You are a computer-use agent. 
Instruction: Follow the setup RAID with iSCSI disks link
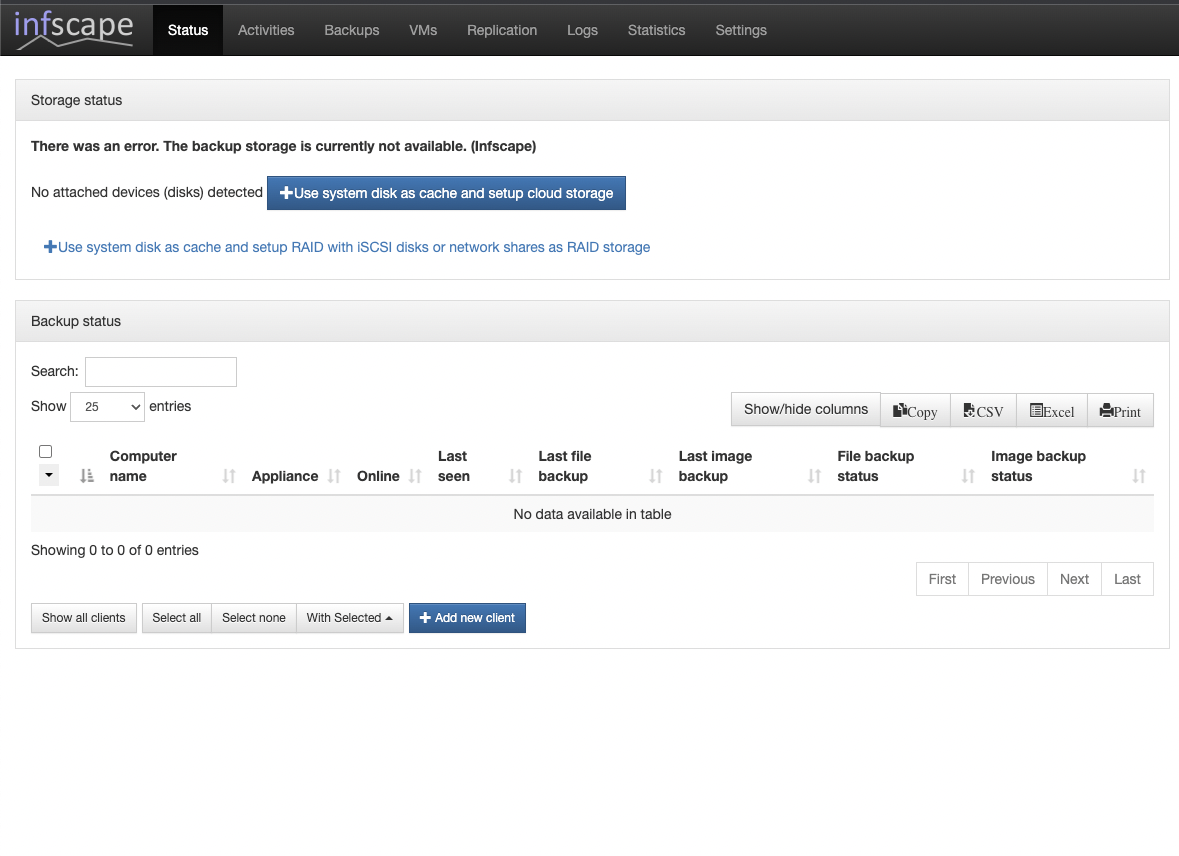click(347, 247)
